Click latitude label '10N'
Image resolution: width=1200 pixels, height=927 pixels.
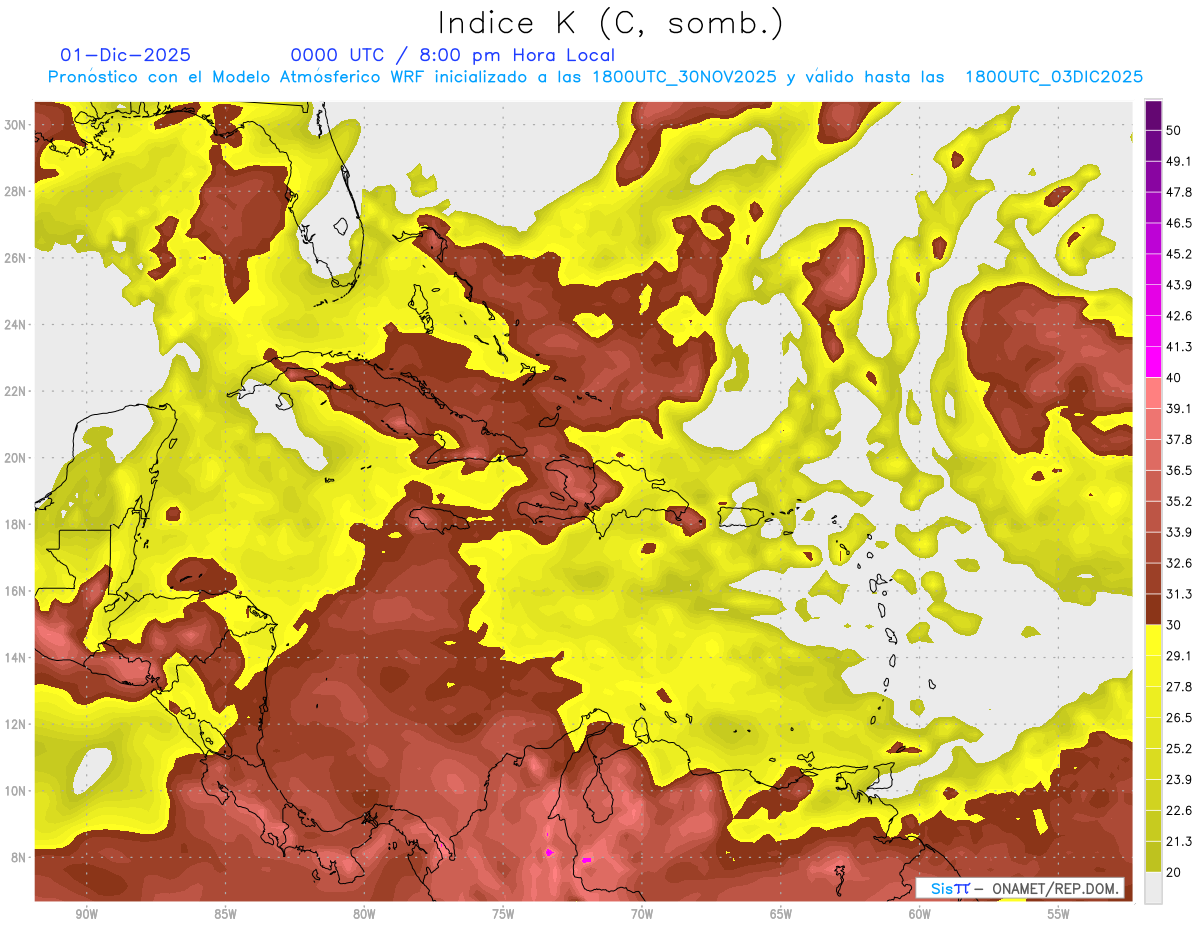tap(17, 791)
